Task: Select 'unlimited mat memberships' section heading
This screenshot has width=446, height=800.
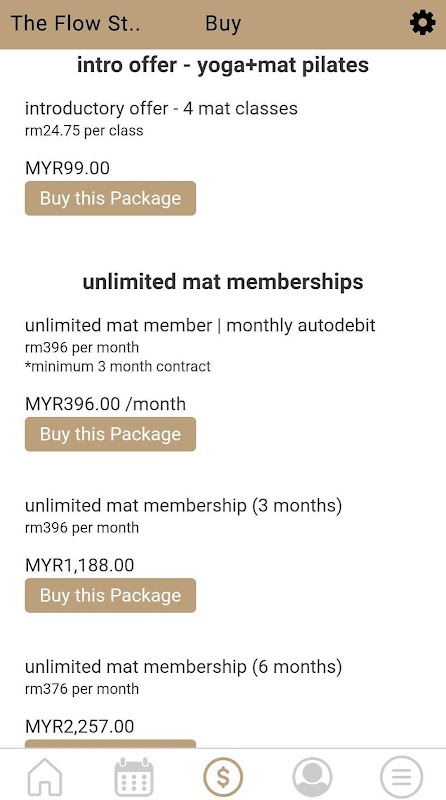Action: [223, 282]
